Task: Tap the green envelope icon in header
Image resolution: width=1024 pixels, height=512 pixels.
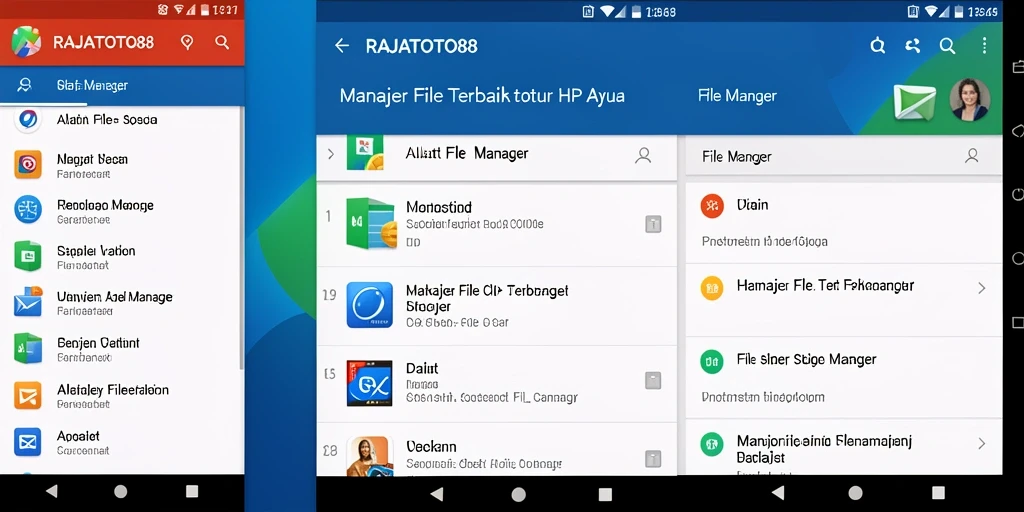Action: pyautogui.click(x=914, y=102)
